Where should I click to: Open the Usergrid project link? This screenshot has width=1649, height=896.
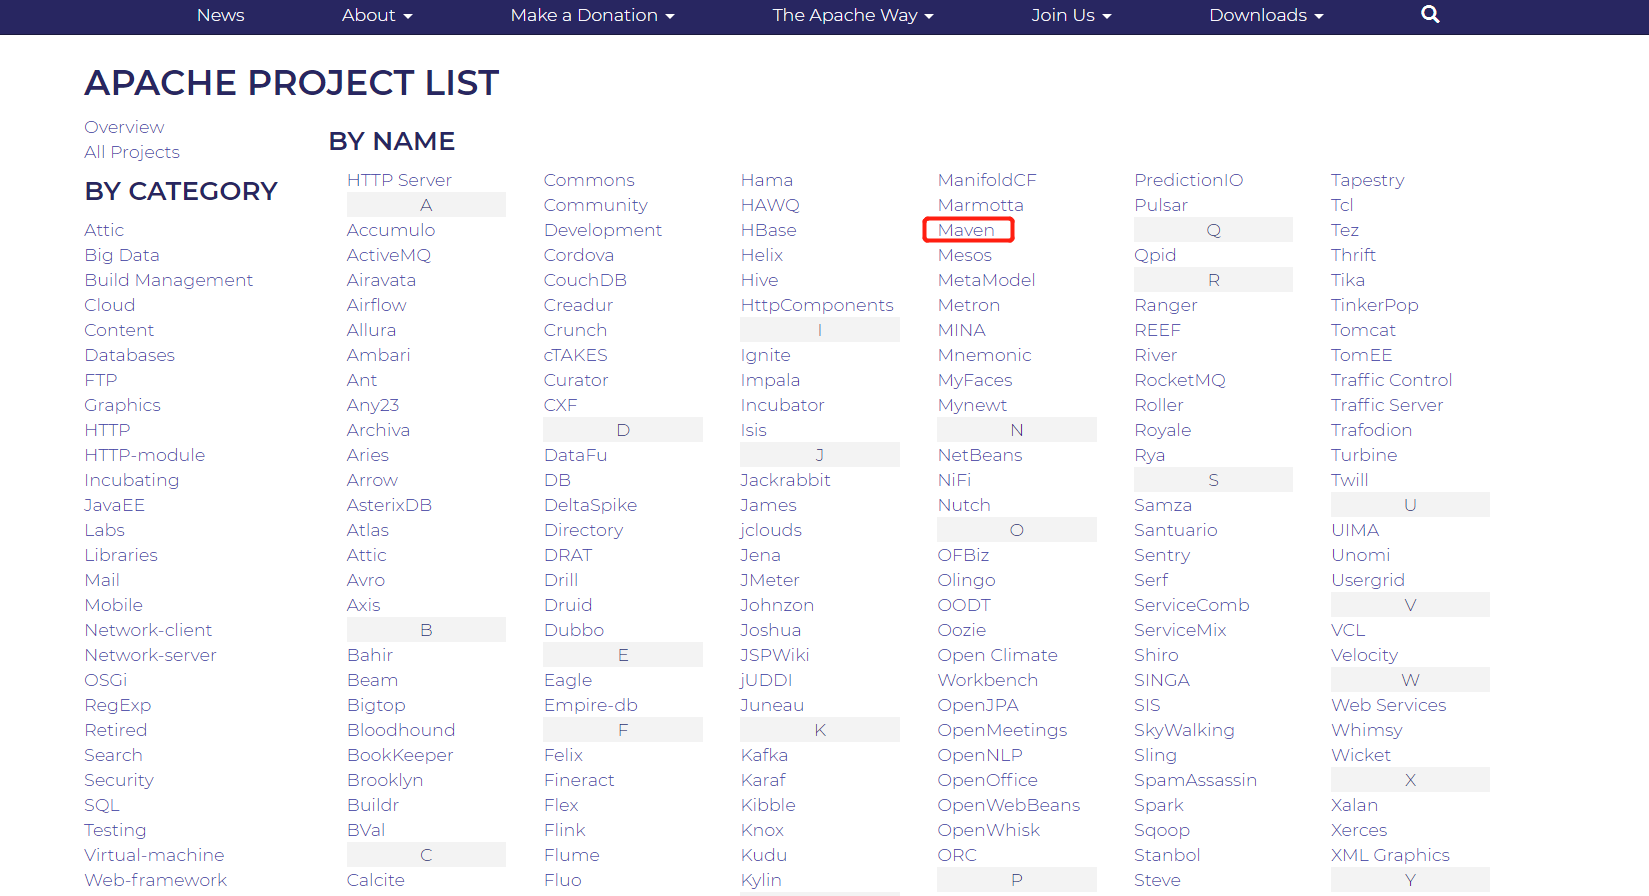point(1368,580)
